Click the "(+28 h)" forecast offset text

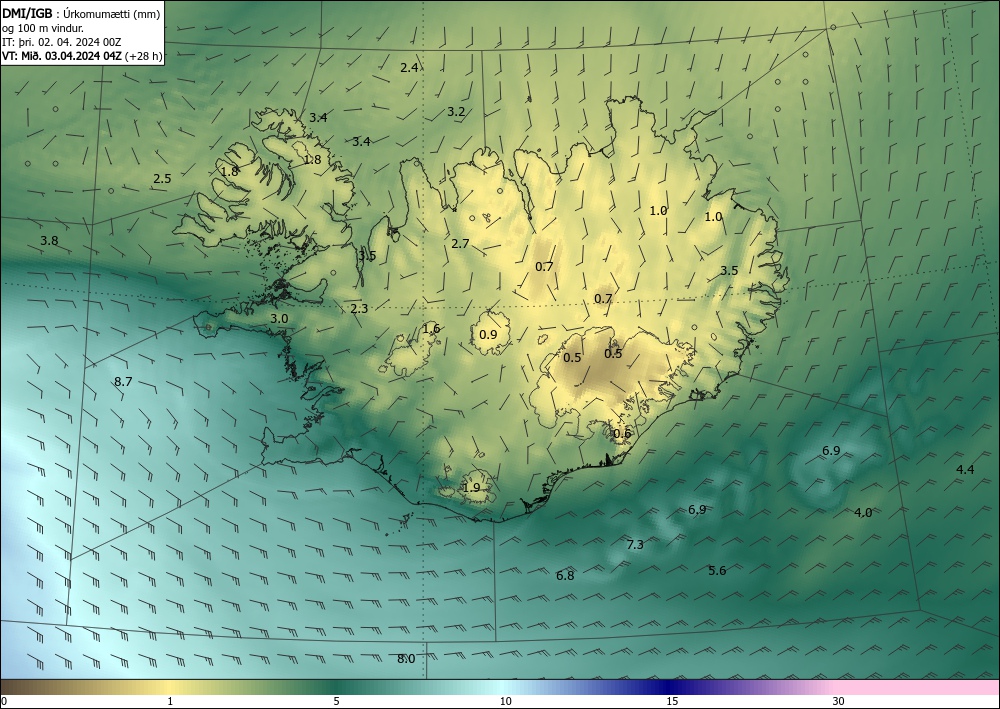tap(143, 56)
